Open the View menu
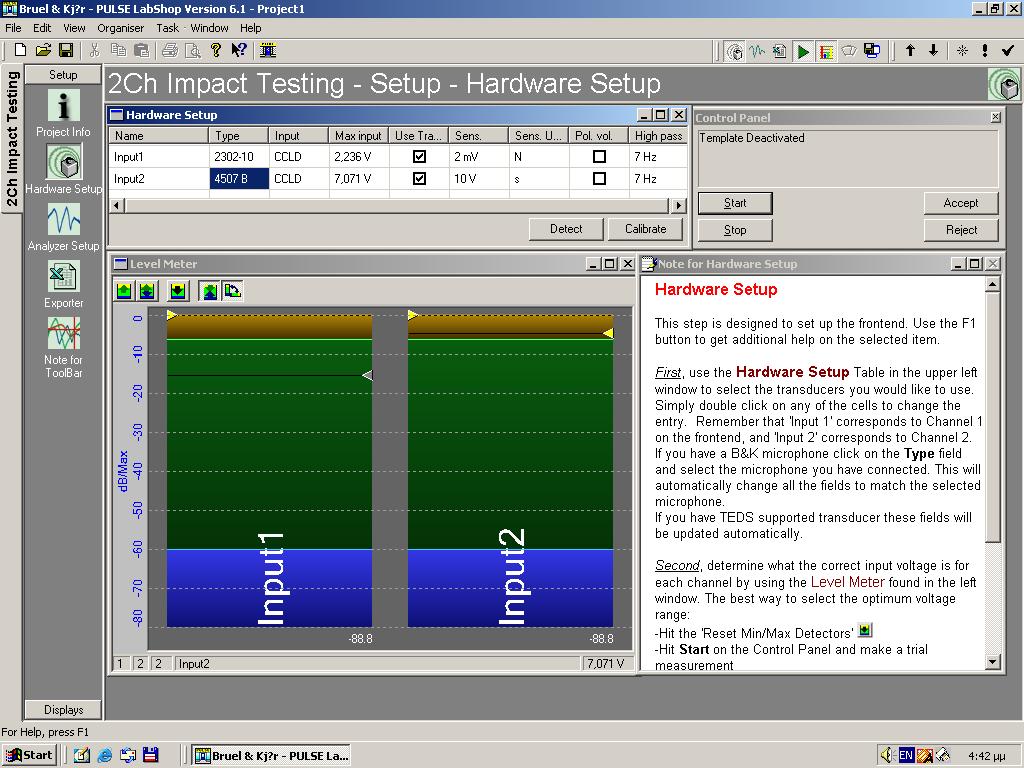The width and height of the screenshot is (1024, 768). pos(74,28)
